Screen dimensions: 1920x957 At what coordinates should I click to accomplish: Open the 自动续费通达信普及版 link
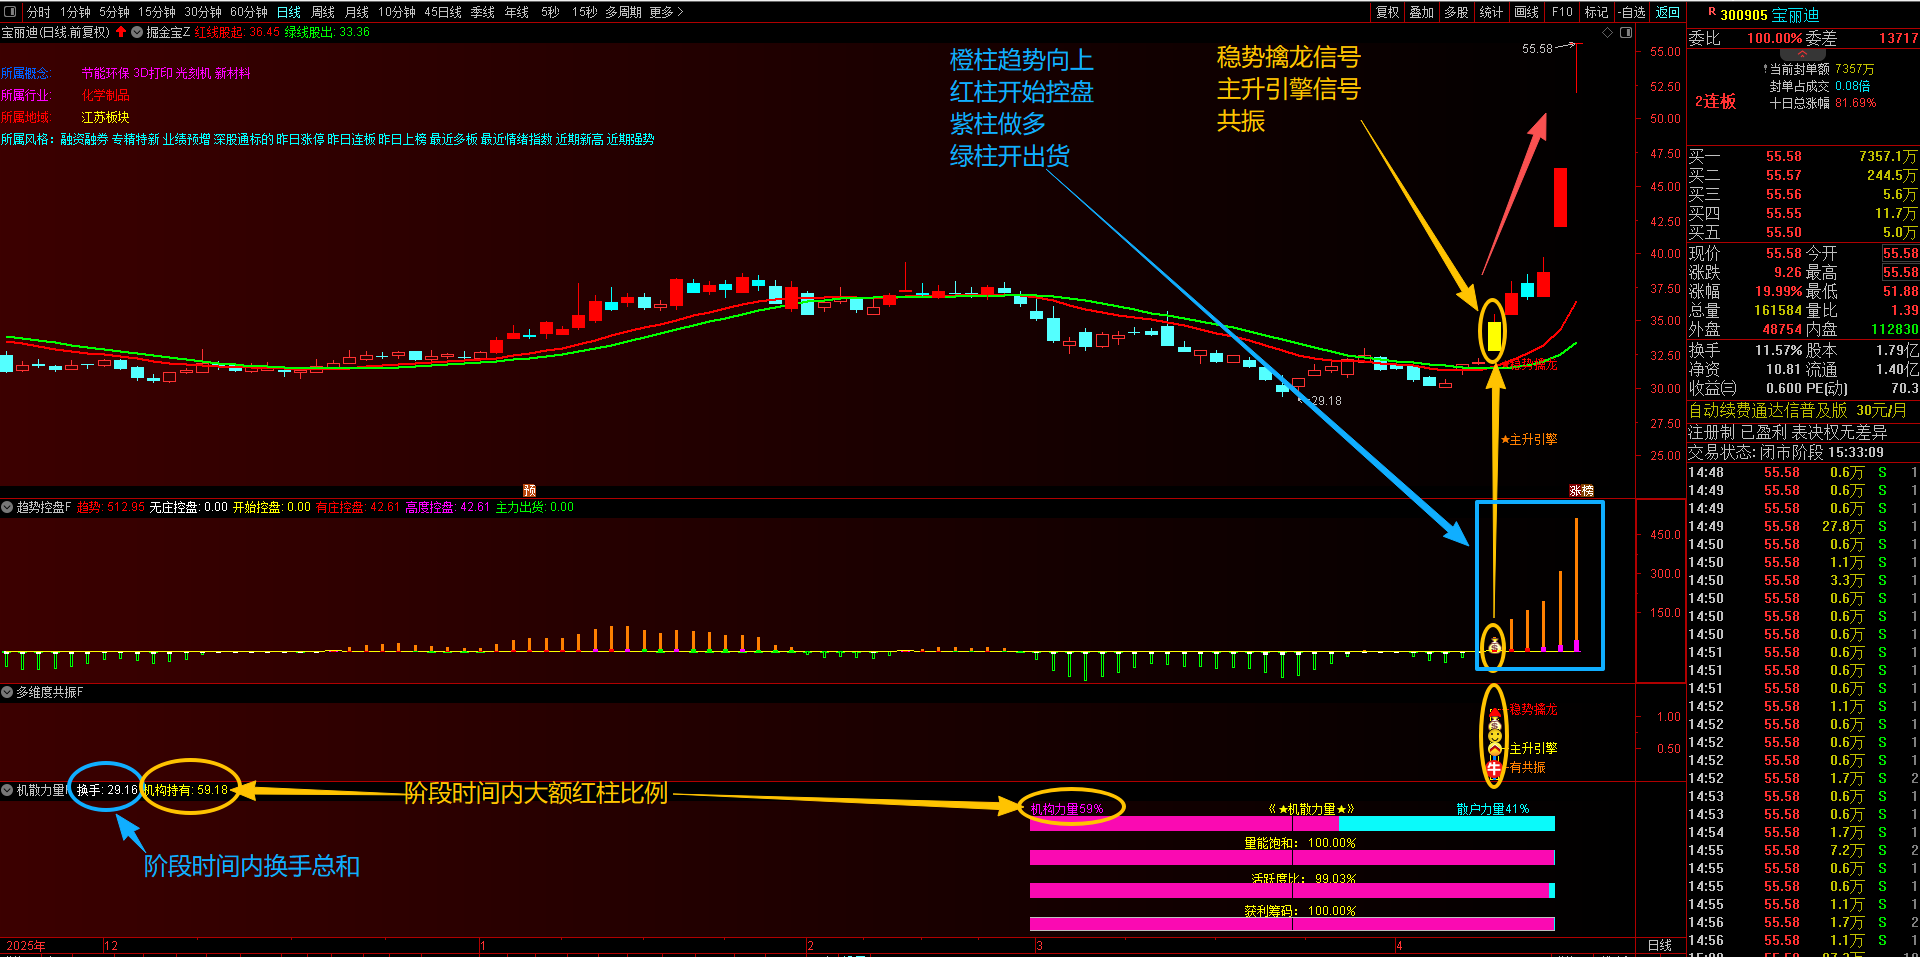pos(1768,411)
